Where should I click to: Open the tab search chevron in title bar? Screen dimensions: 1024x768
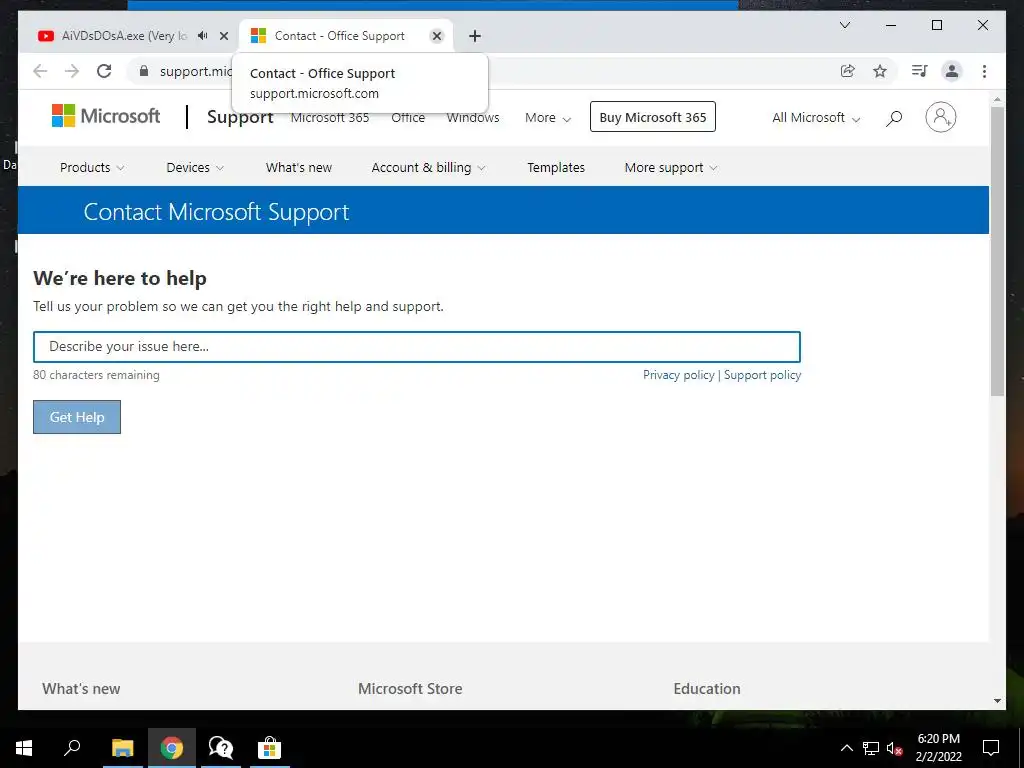(844, 25)
